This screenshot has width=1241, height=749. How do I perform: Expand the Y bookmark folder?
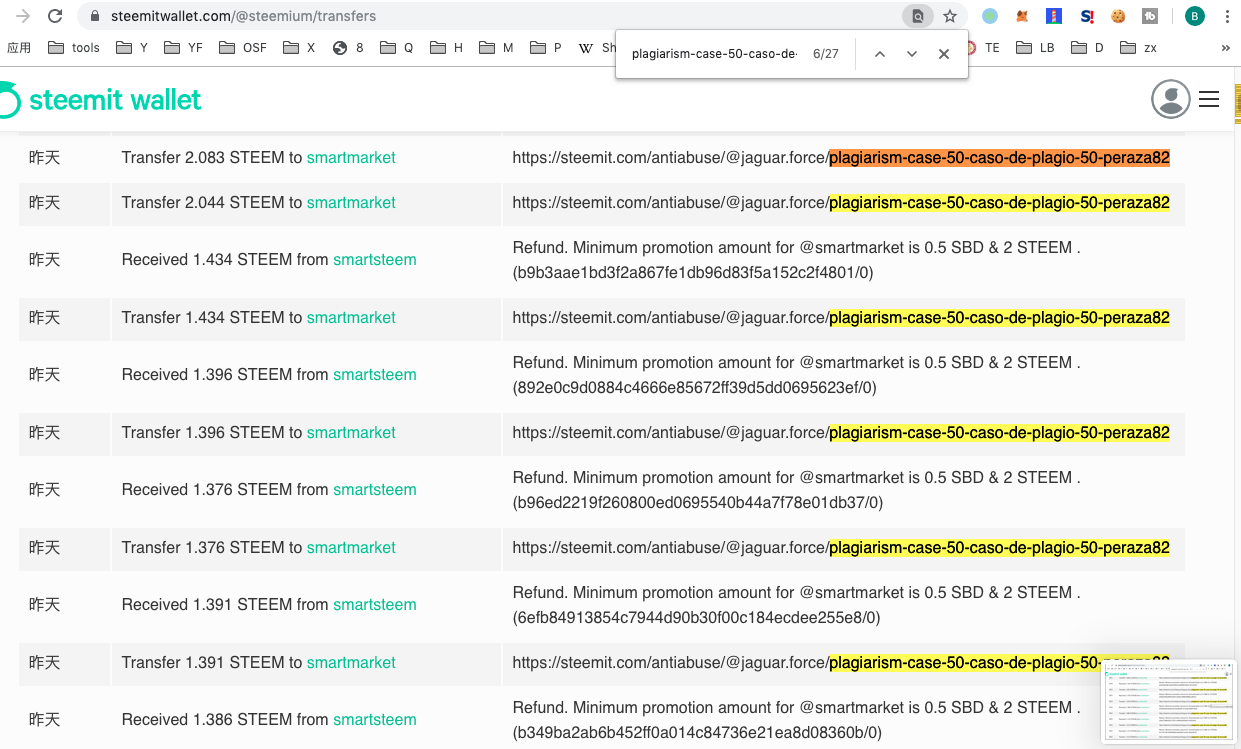132,47
